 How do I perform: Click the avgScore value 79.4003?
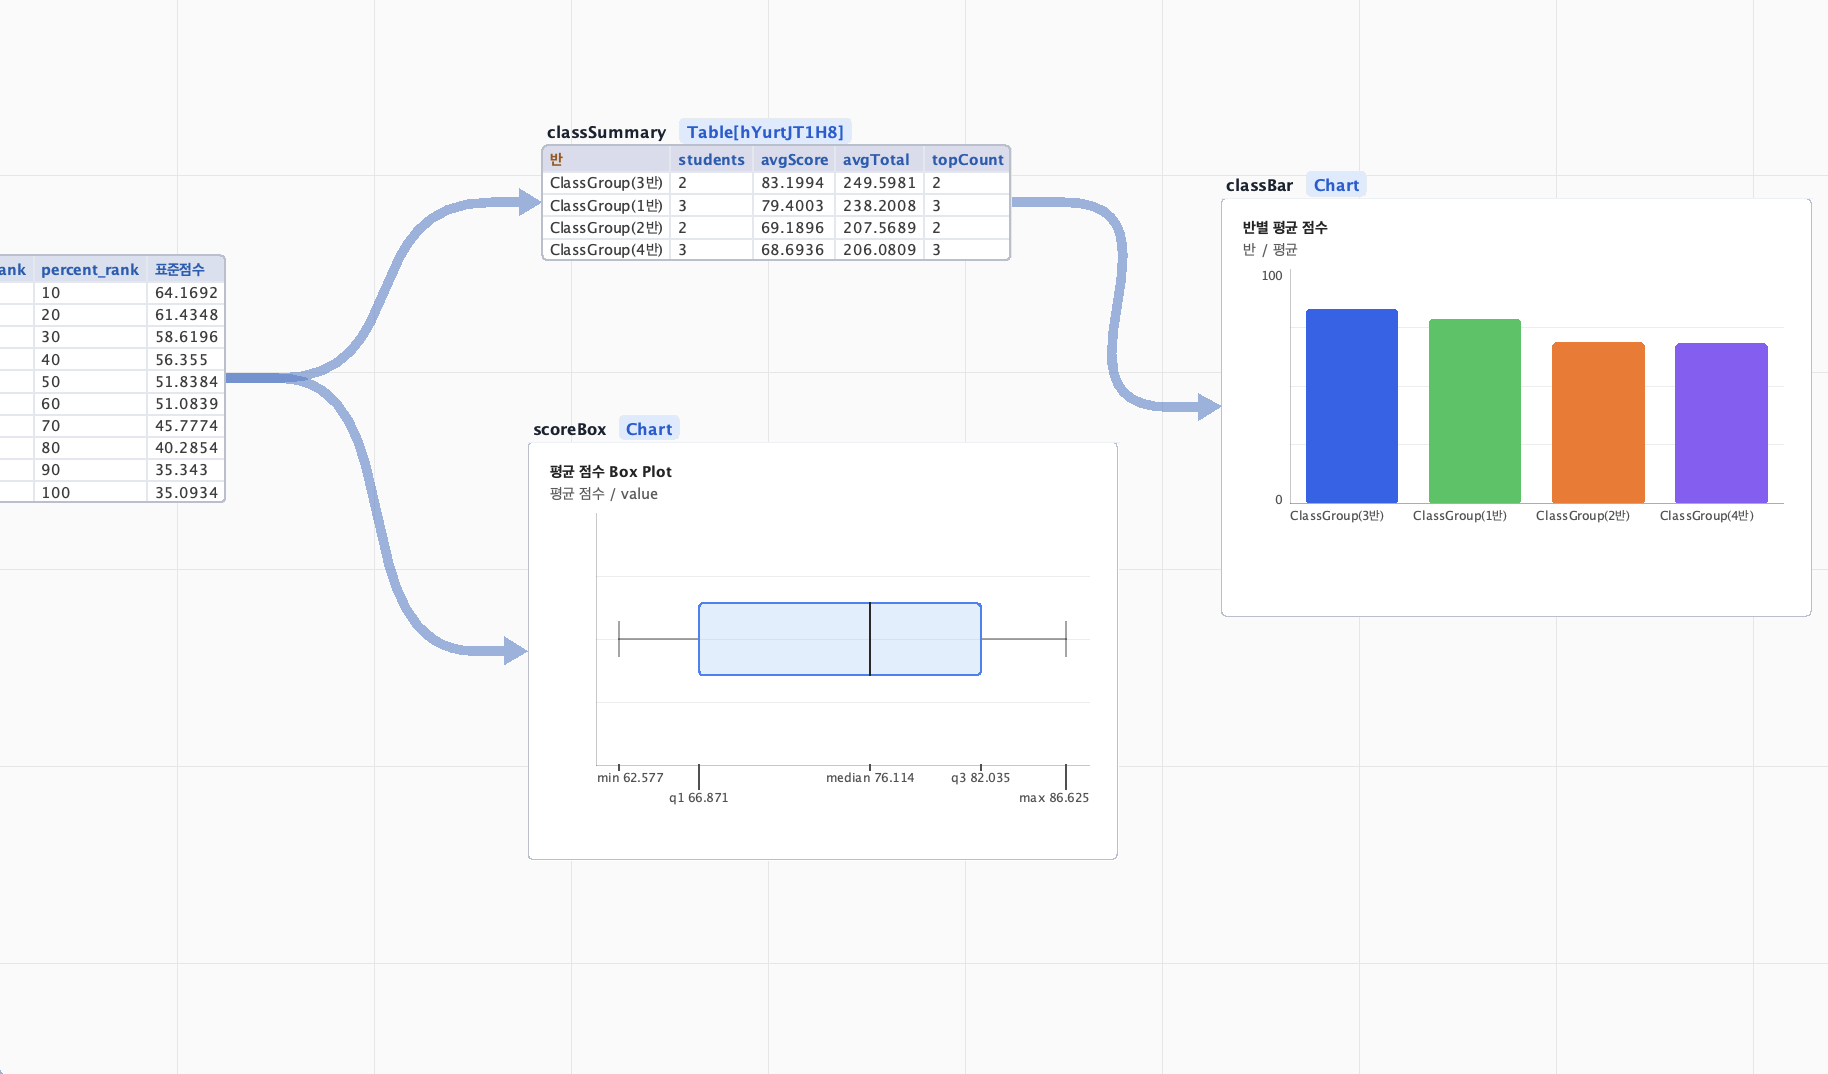pyautogui.click(x=793, y=206)
